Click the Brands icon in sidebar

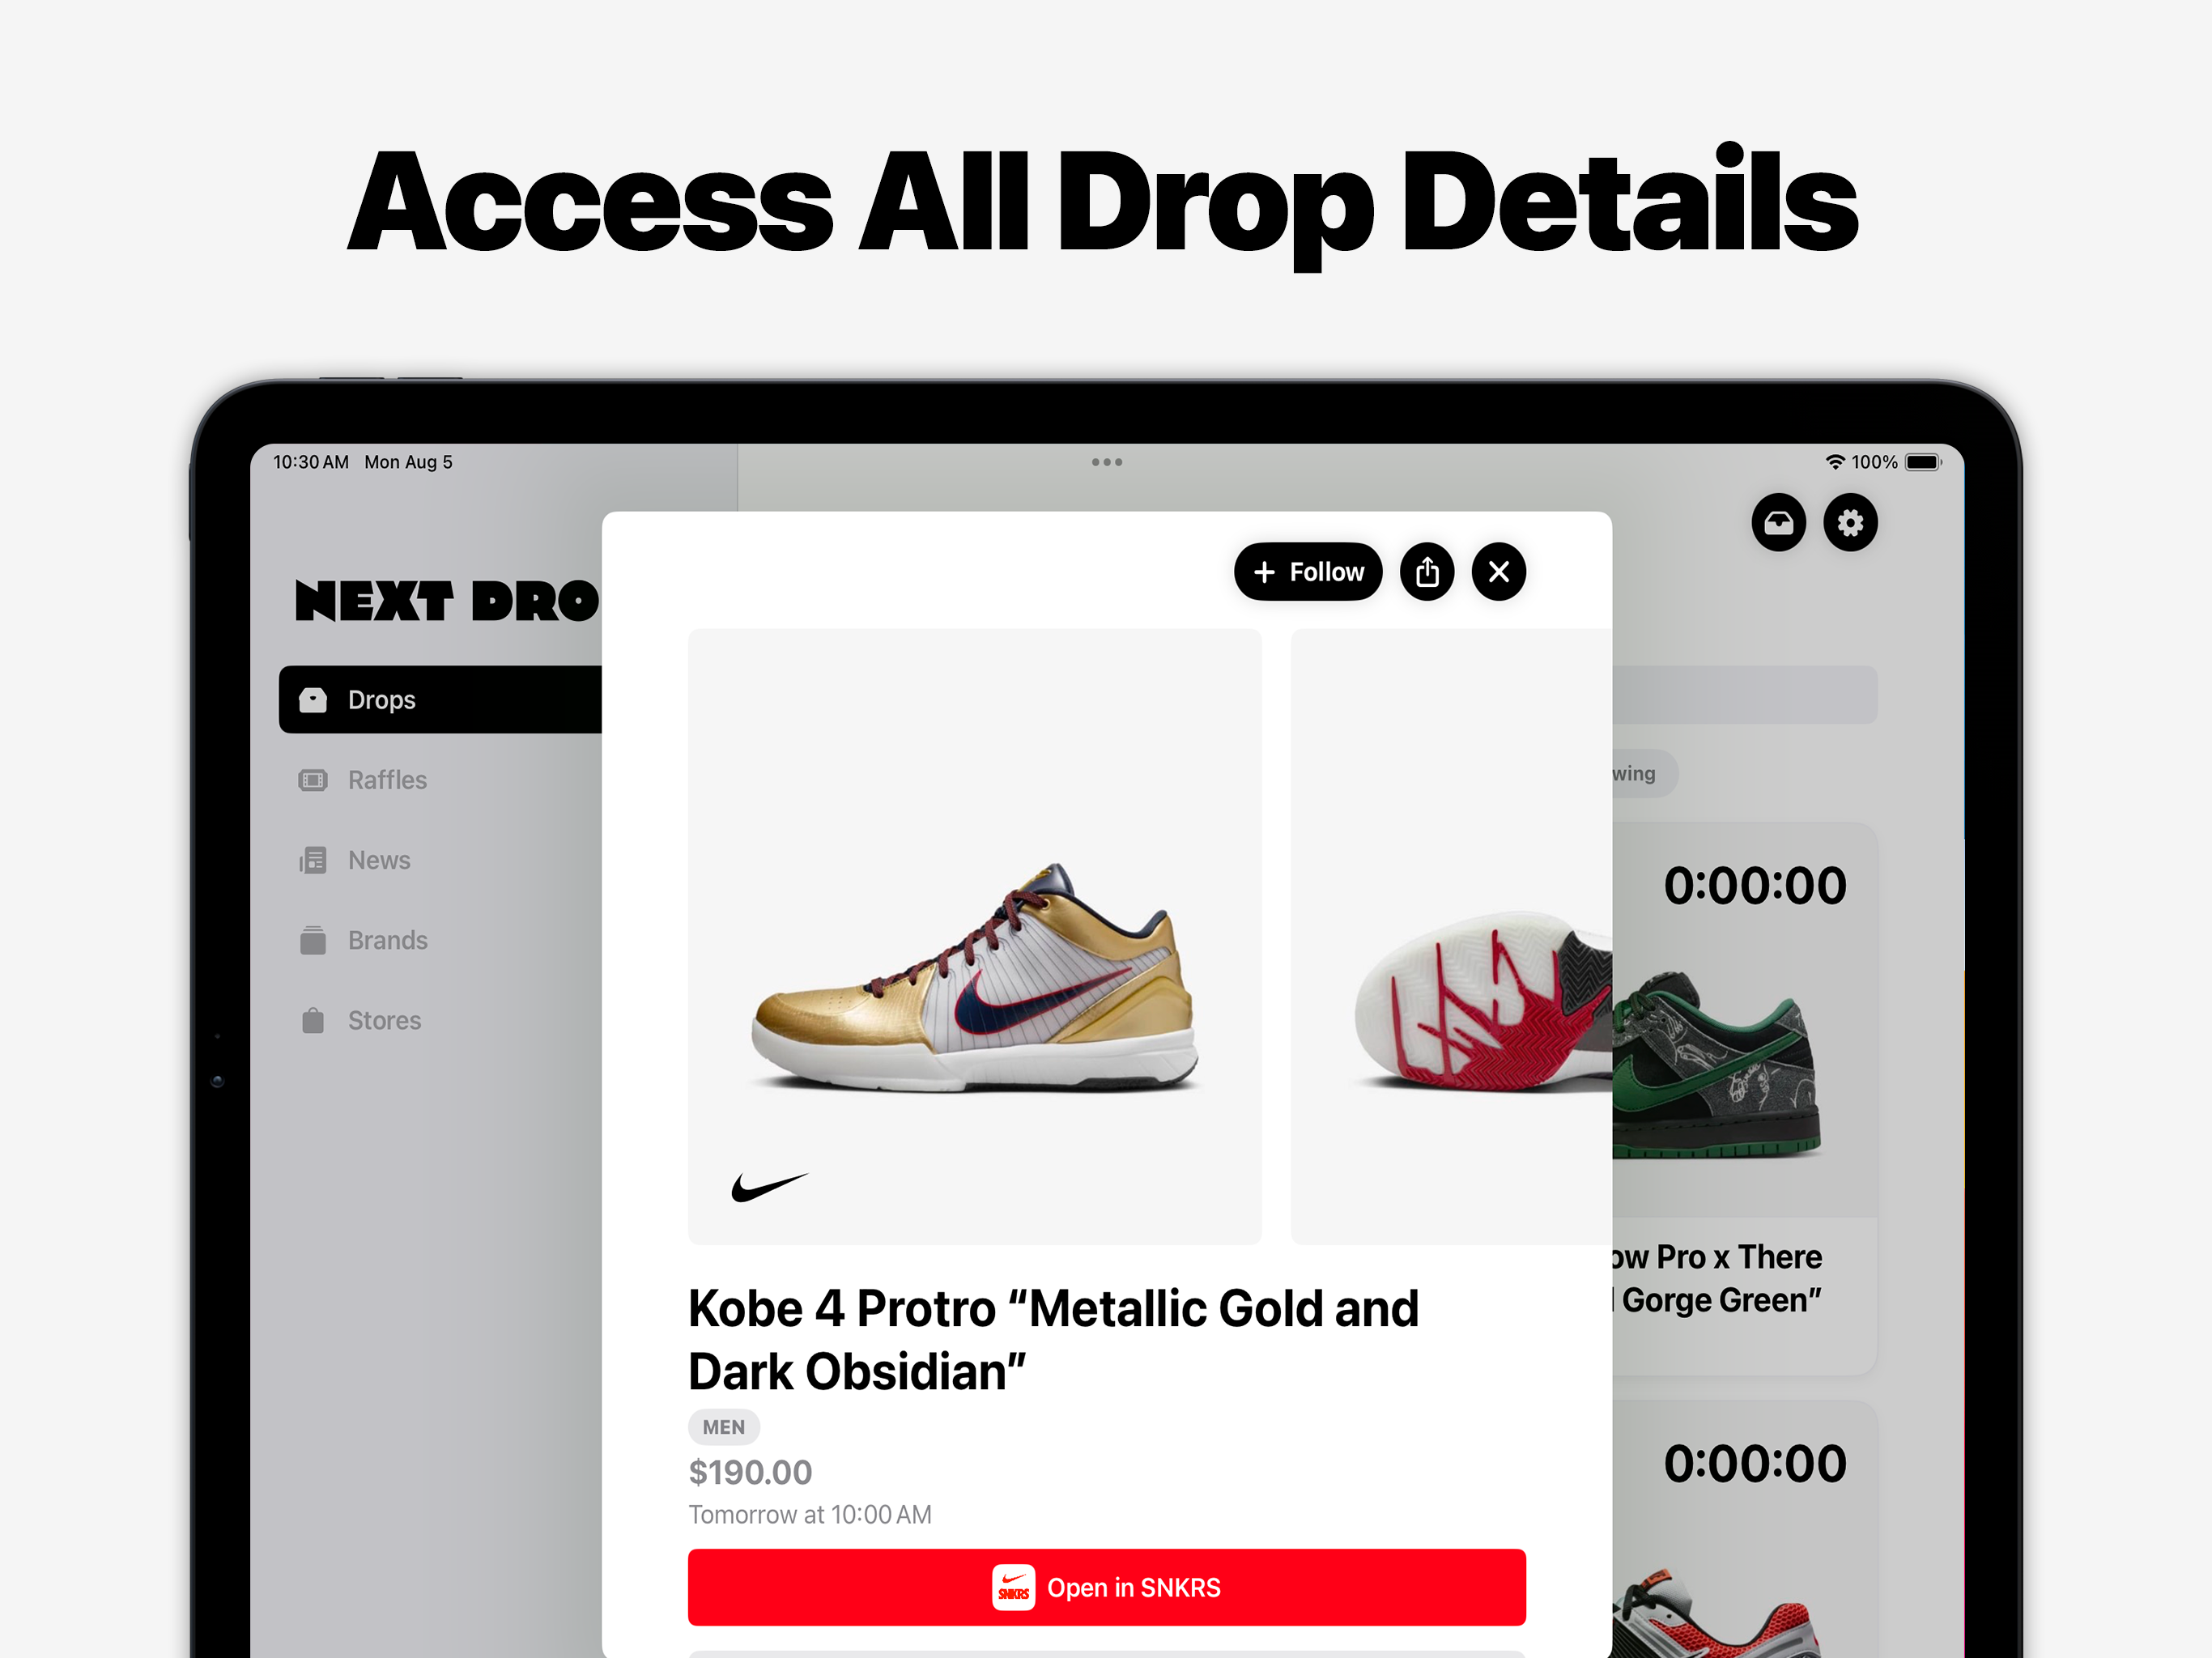click(313, 940)
